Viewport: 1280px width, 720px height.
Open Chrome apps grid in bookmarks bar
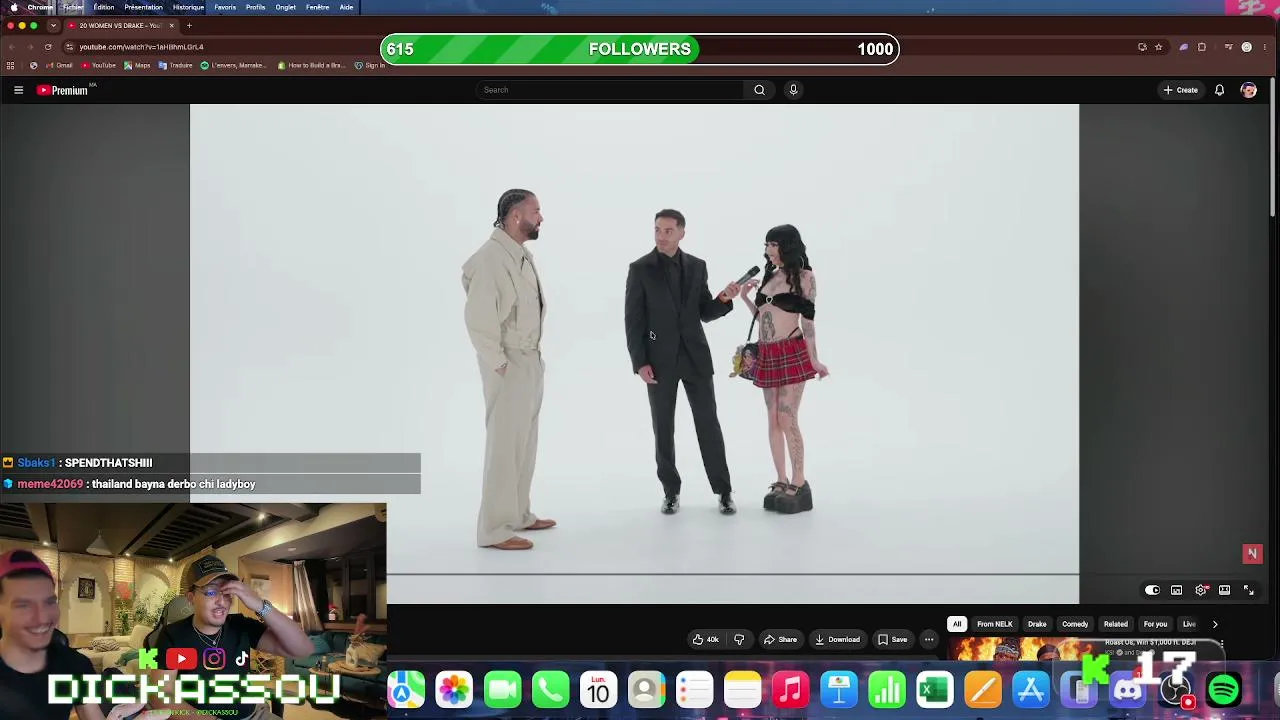11,66
